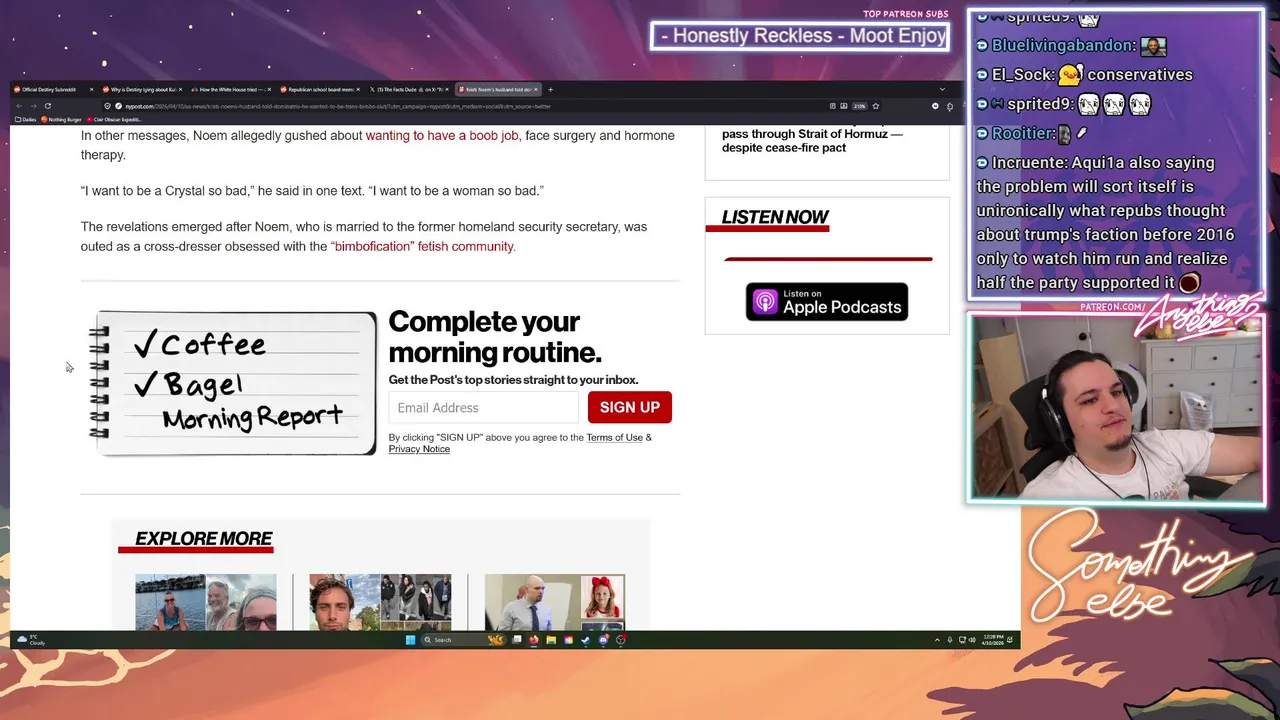The width and height of the screenshot is (1280, 720).
Task: Open volume tray icon
Action: (x=973, y=640)
